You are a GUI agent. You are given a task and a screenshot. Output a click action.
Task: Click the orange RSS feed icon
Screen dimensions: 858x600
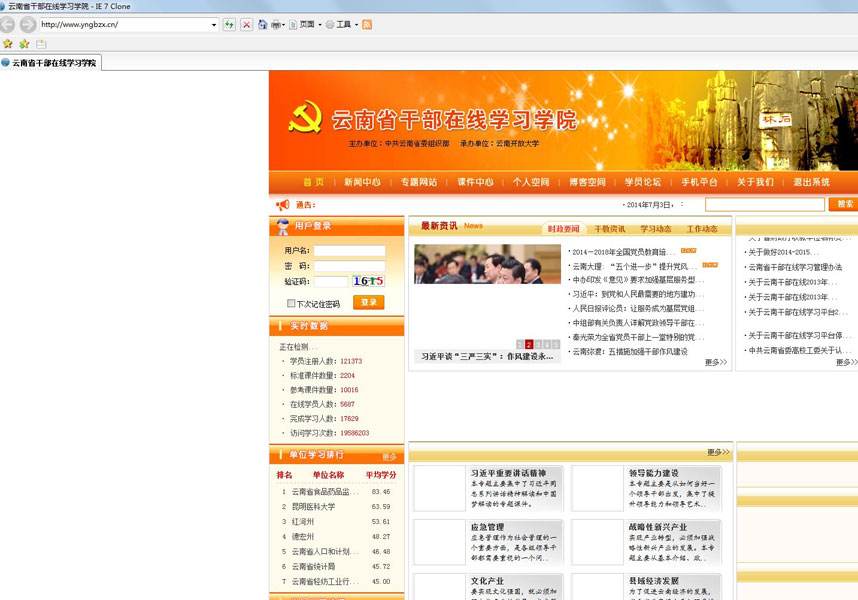point(367,25)
